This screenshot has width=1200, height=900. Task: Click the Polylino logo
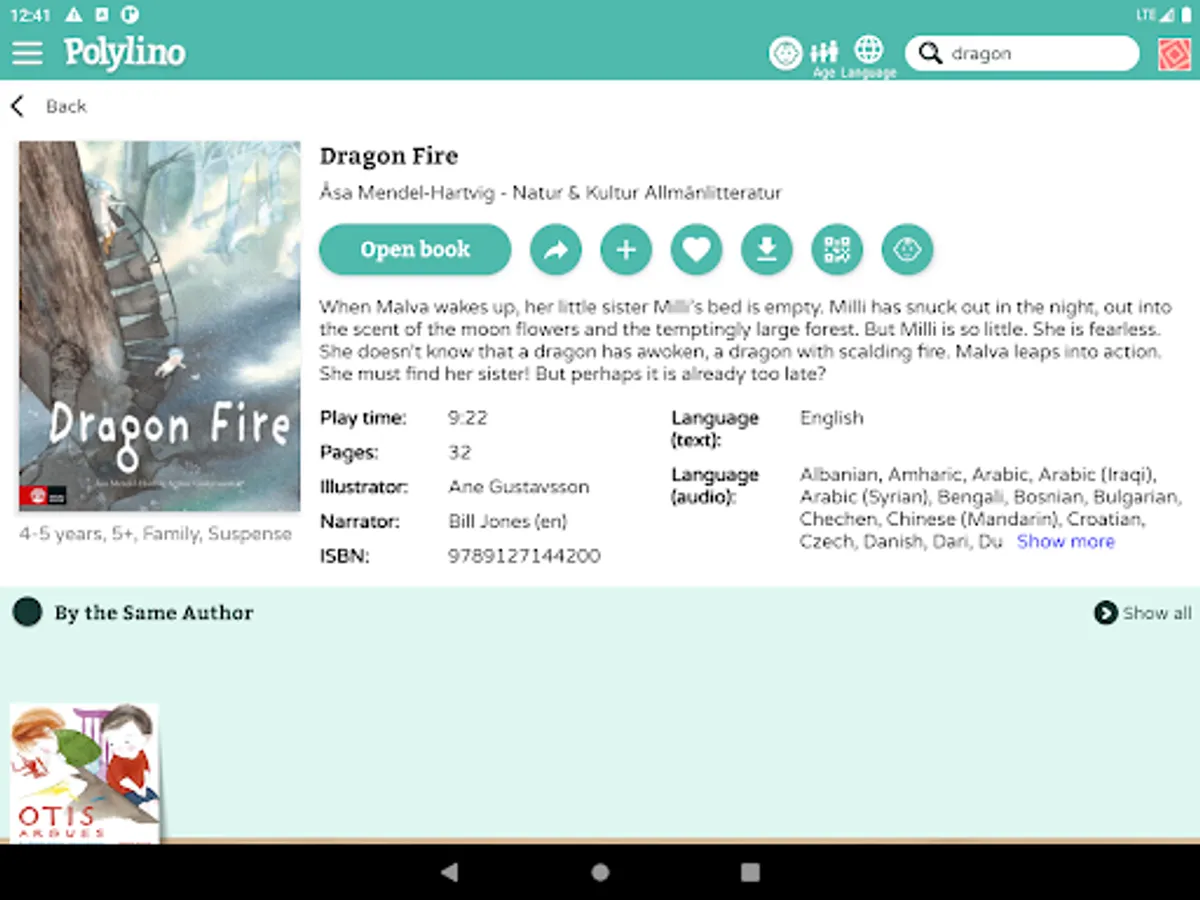[125, 53]
